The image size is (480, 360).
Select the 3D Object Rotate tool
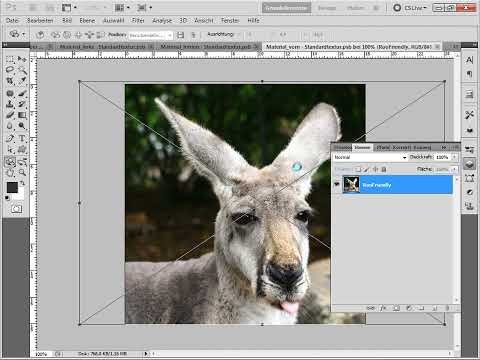click(x=10, y=162)
